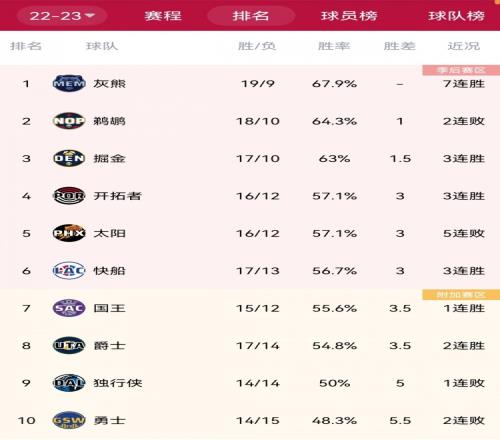The width and height of the screenshot is (500, 440).
Task: Switch to the 赛程 tab
Action: coord(163,16)
